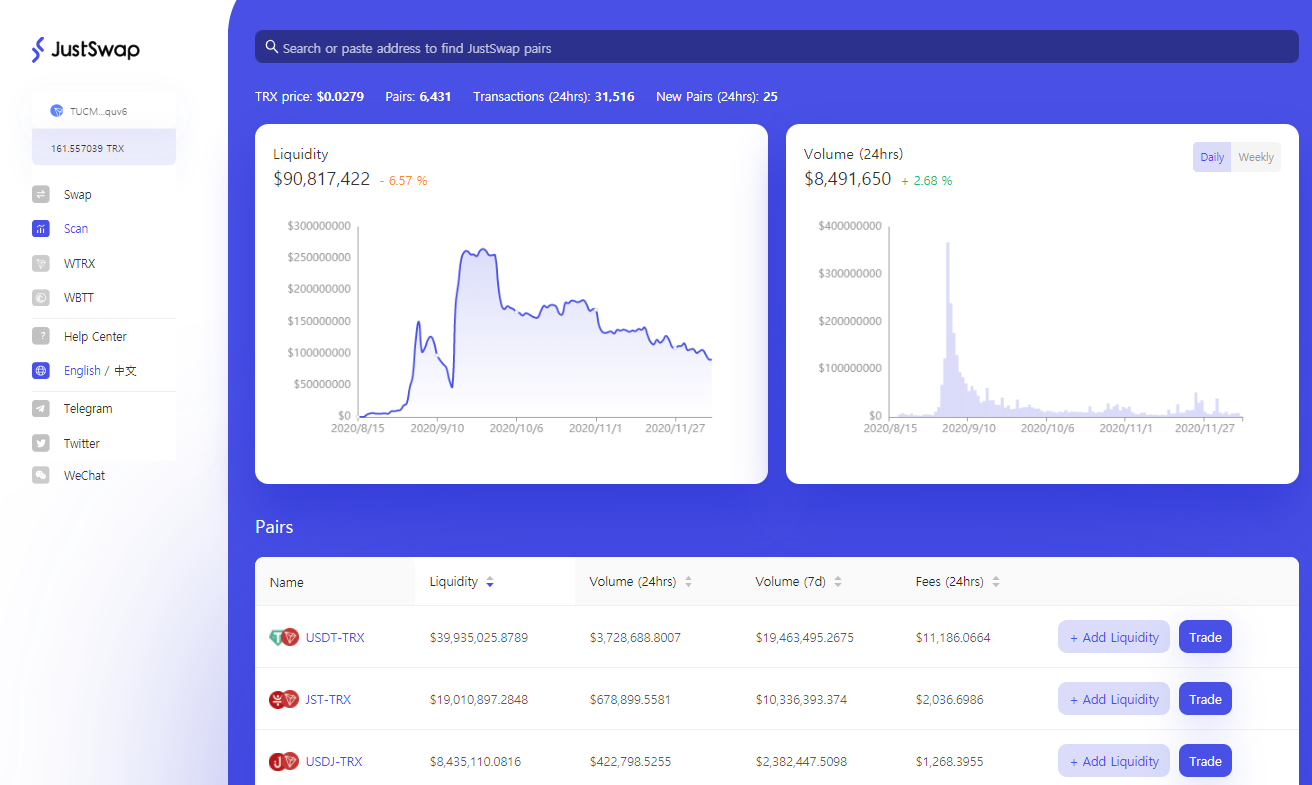The height and width of the screenshot is (785, 1312).
Task: Add Liquidity to USDJ-TRX pair
Action: (1114, 762)
